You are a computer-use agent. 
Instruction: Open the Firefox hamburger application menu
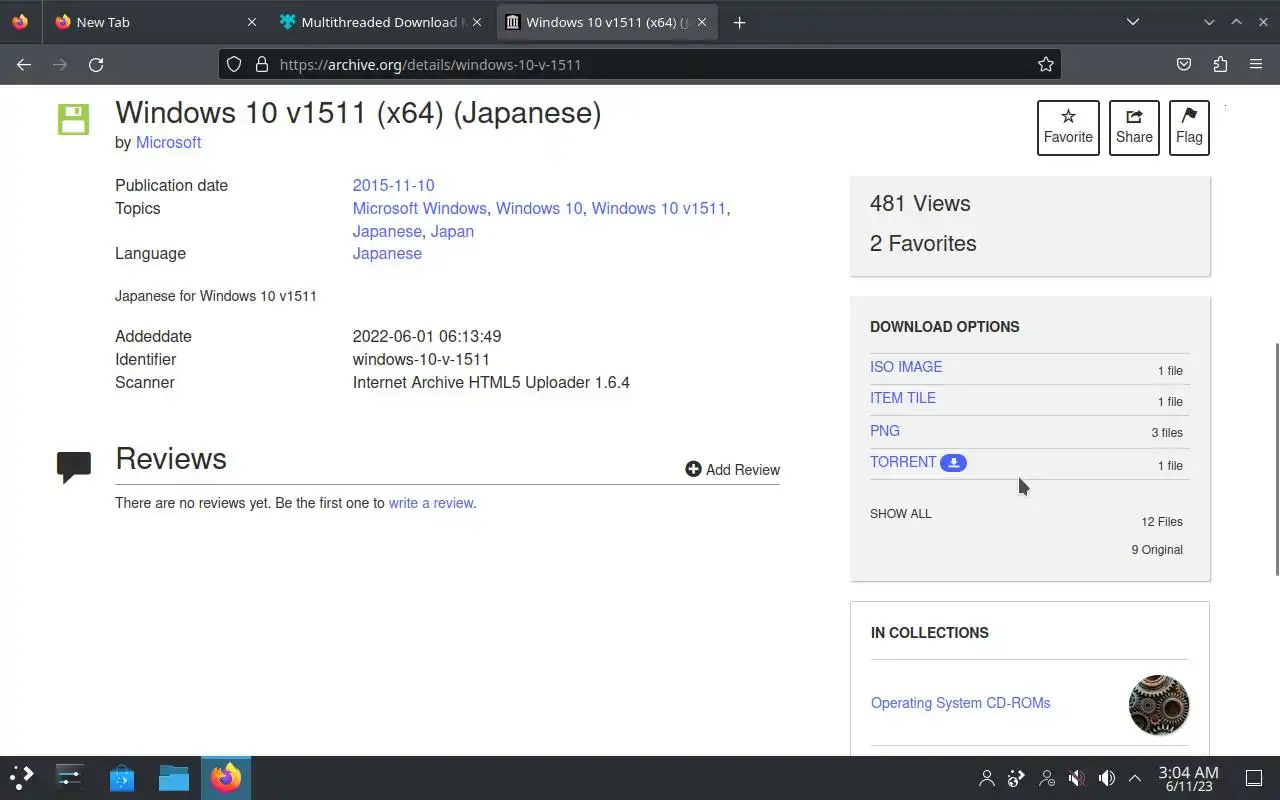coord(1256,64)
